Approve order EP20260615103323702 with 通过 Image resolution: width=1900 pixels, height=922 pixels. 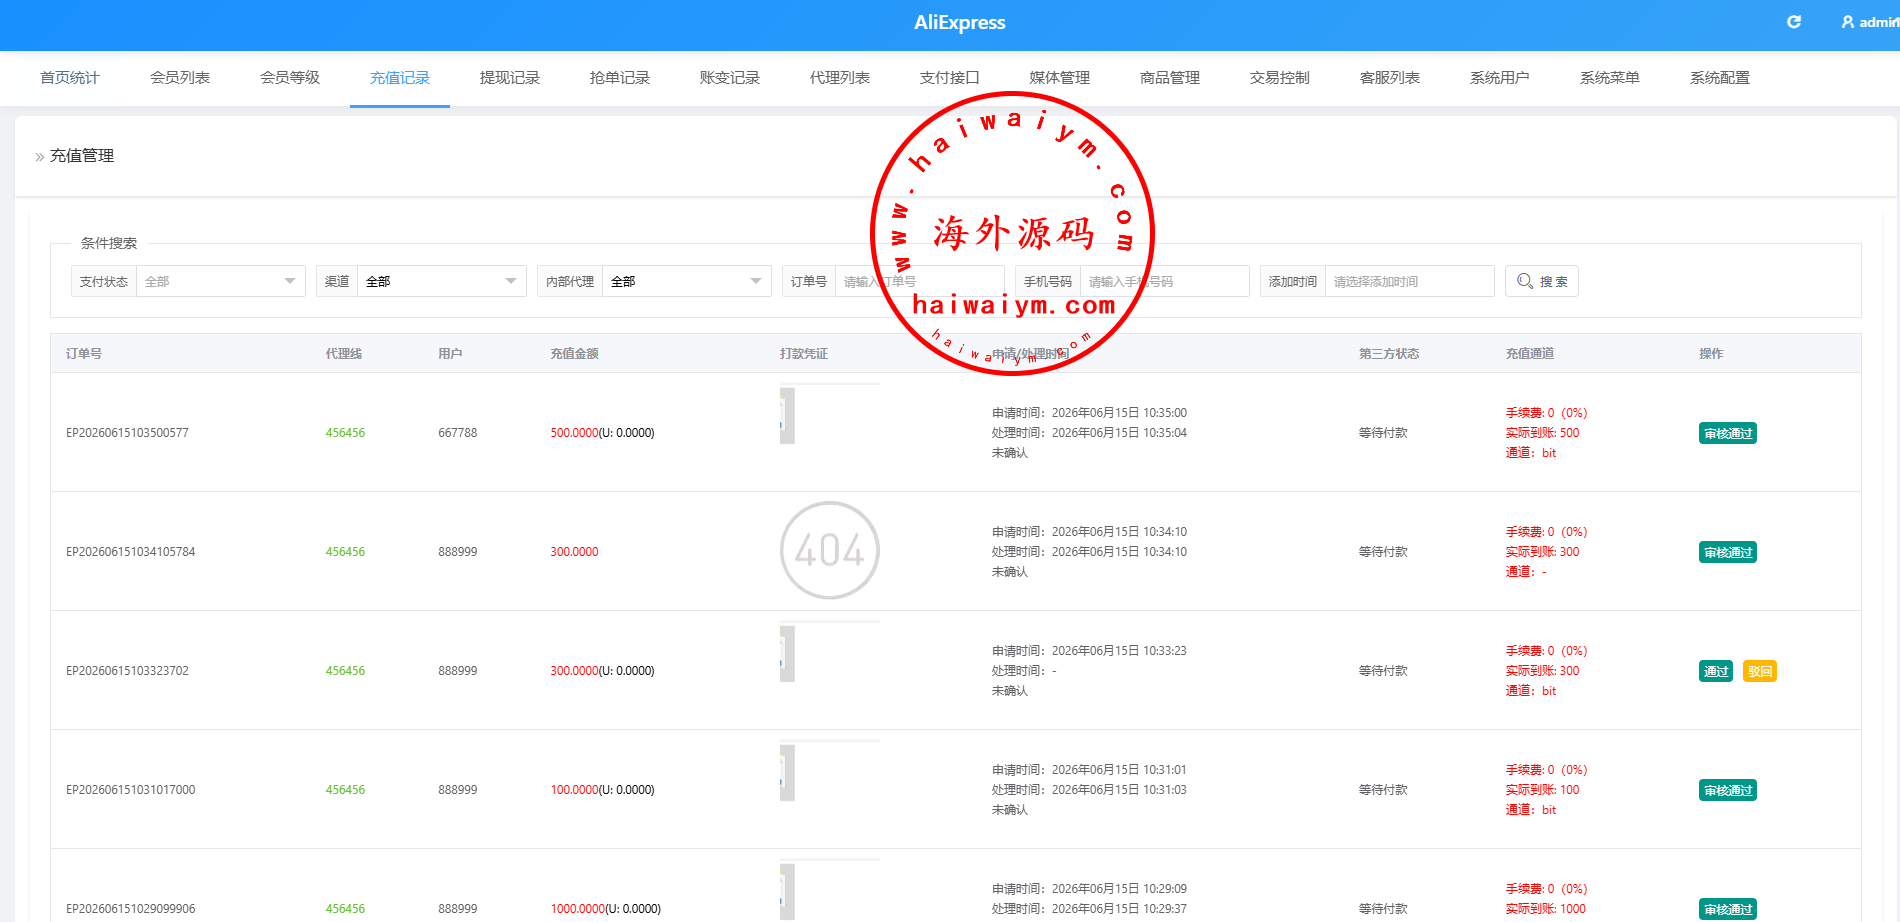point(1716,671)
